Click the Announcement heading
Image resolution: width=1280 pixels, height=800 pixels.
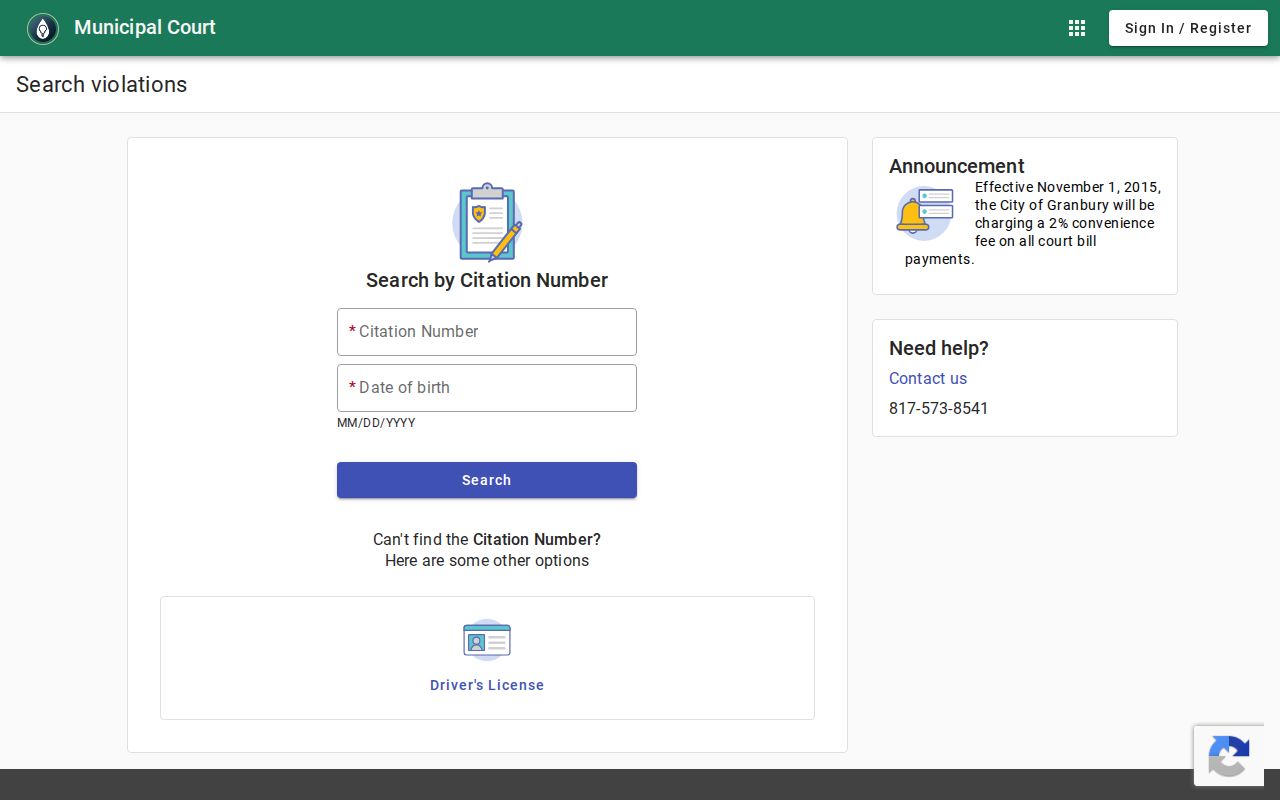click(x=957, y=166)
